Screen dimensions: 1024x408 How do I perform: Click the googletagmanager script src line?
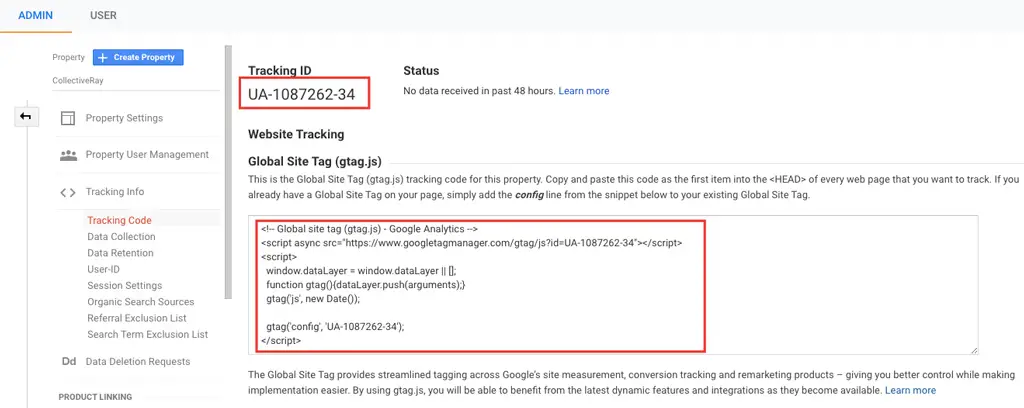coord(472,243)
